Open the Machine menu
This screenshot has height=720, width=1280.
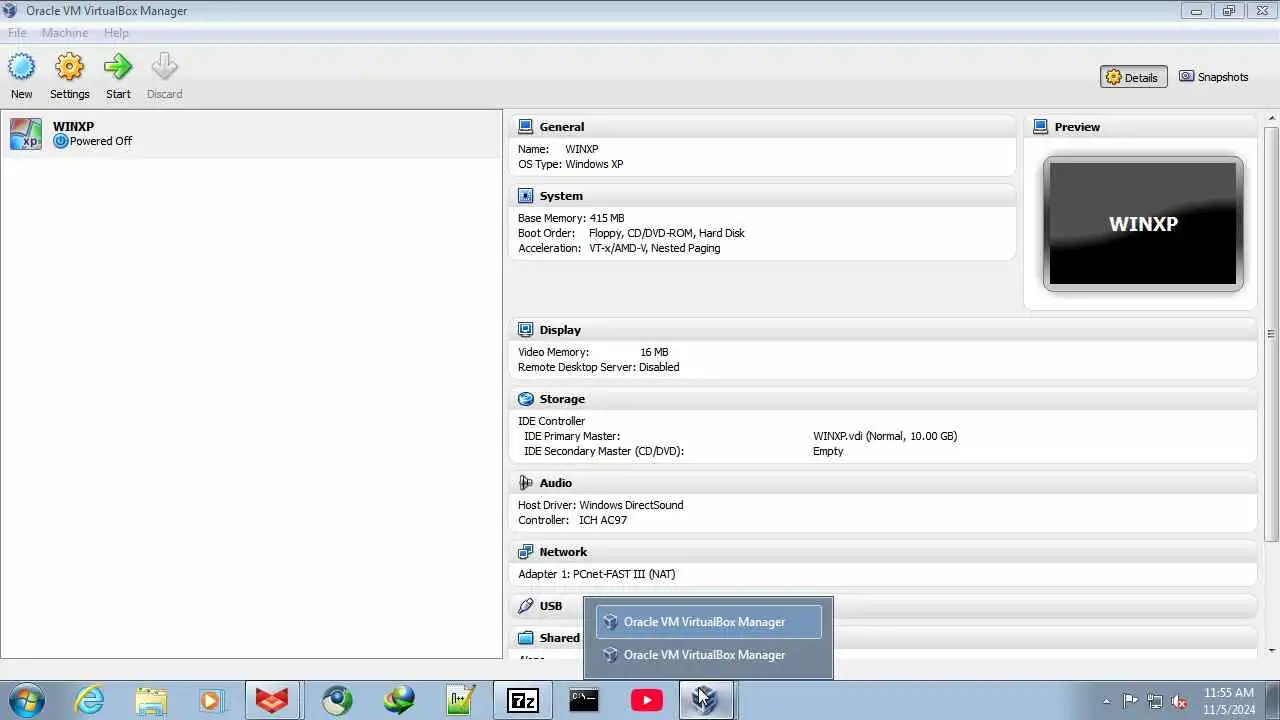65,33
